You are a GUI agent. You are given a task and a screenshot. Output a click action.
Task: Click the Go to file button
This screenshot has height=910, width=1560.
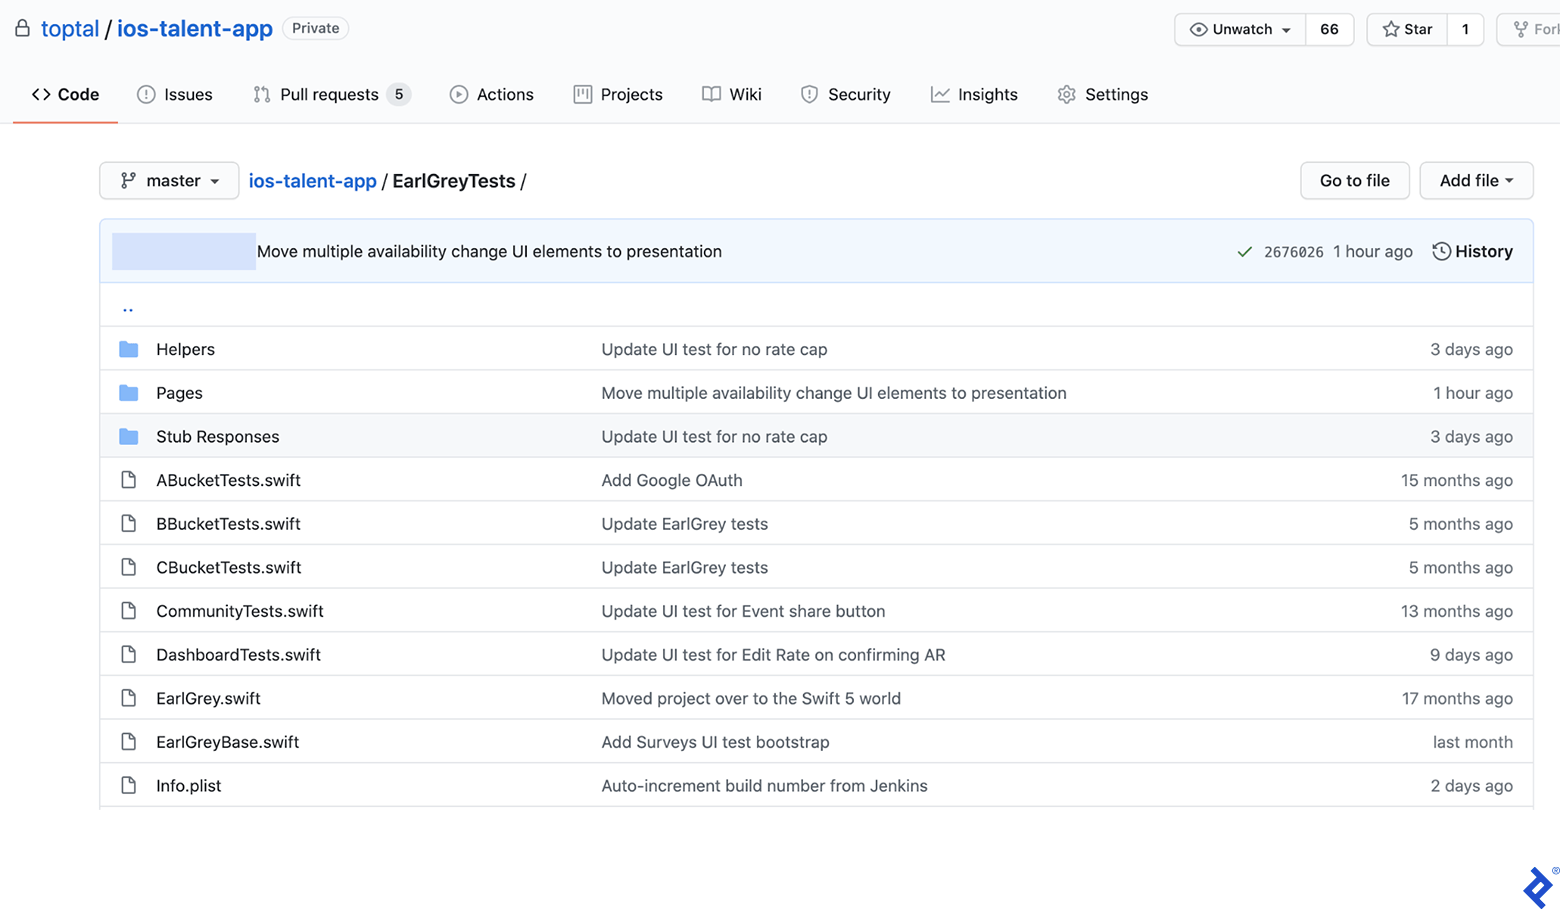click(1354, 180)
